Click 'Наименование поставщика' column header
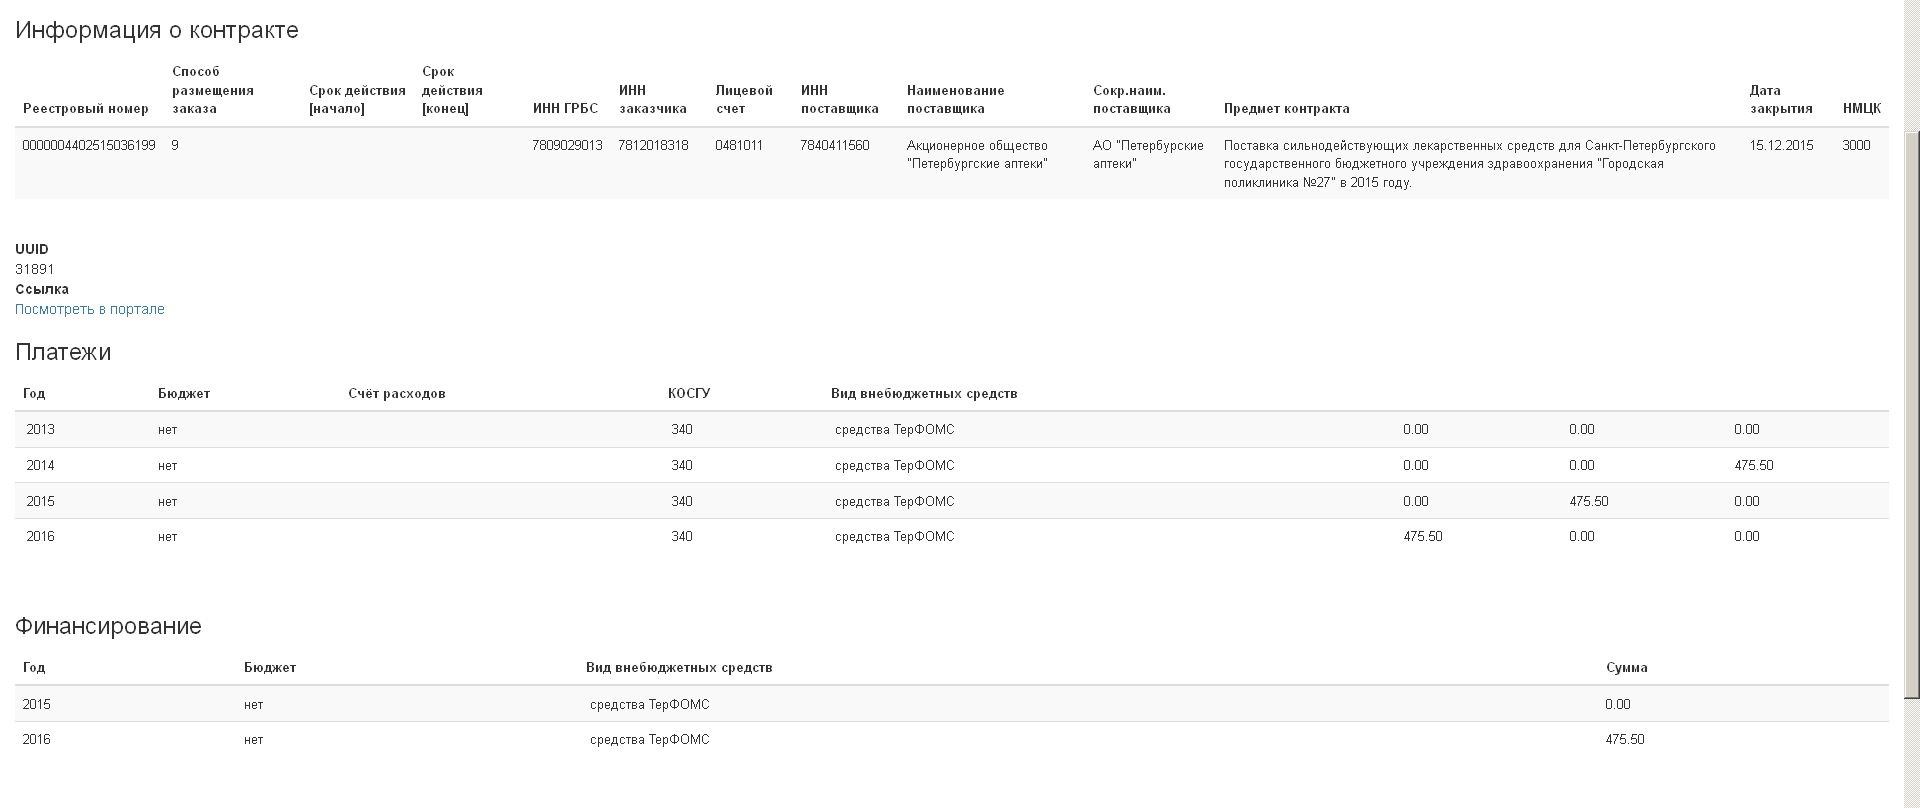Viewport: 1920px width, 808px height. point(956,99)
